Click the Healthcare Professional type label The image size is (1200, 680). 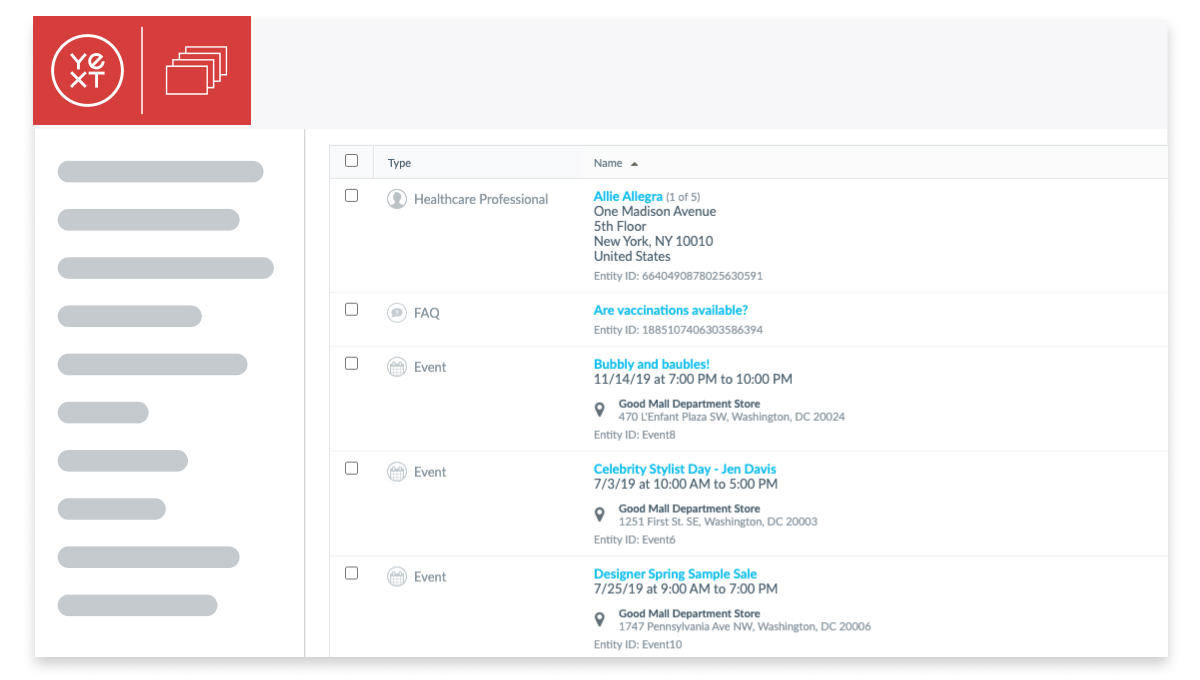click(481, 200)
